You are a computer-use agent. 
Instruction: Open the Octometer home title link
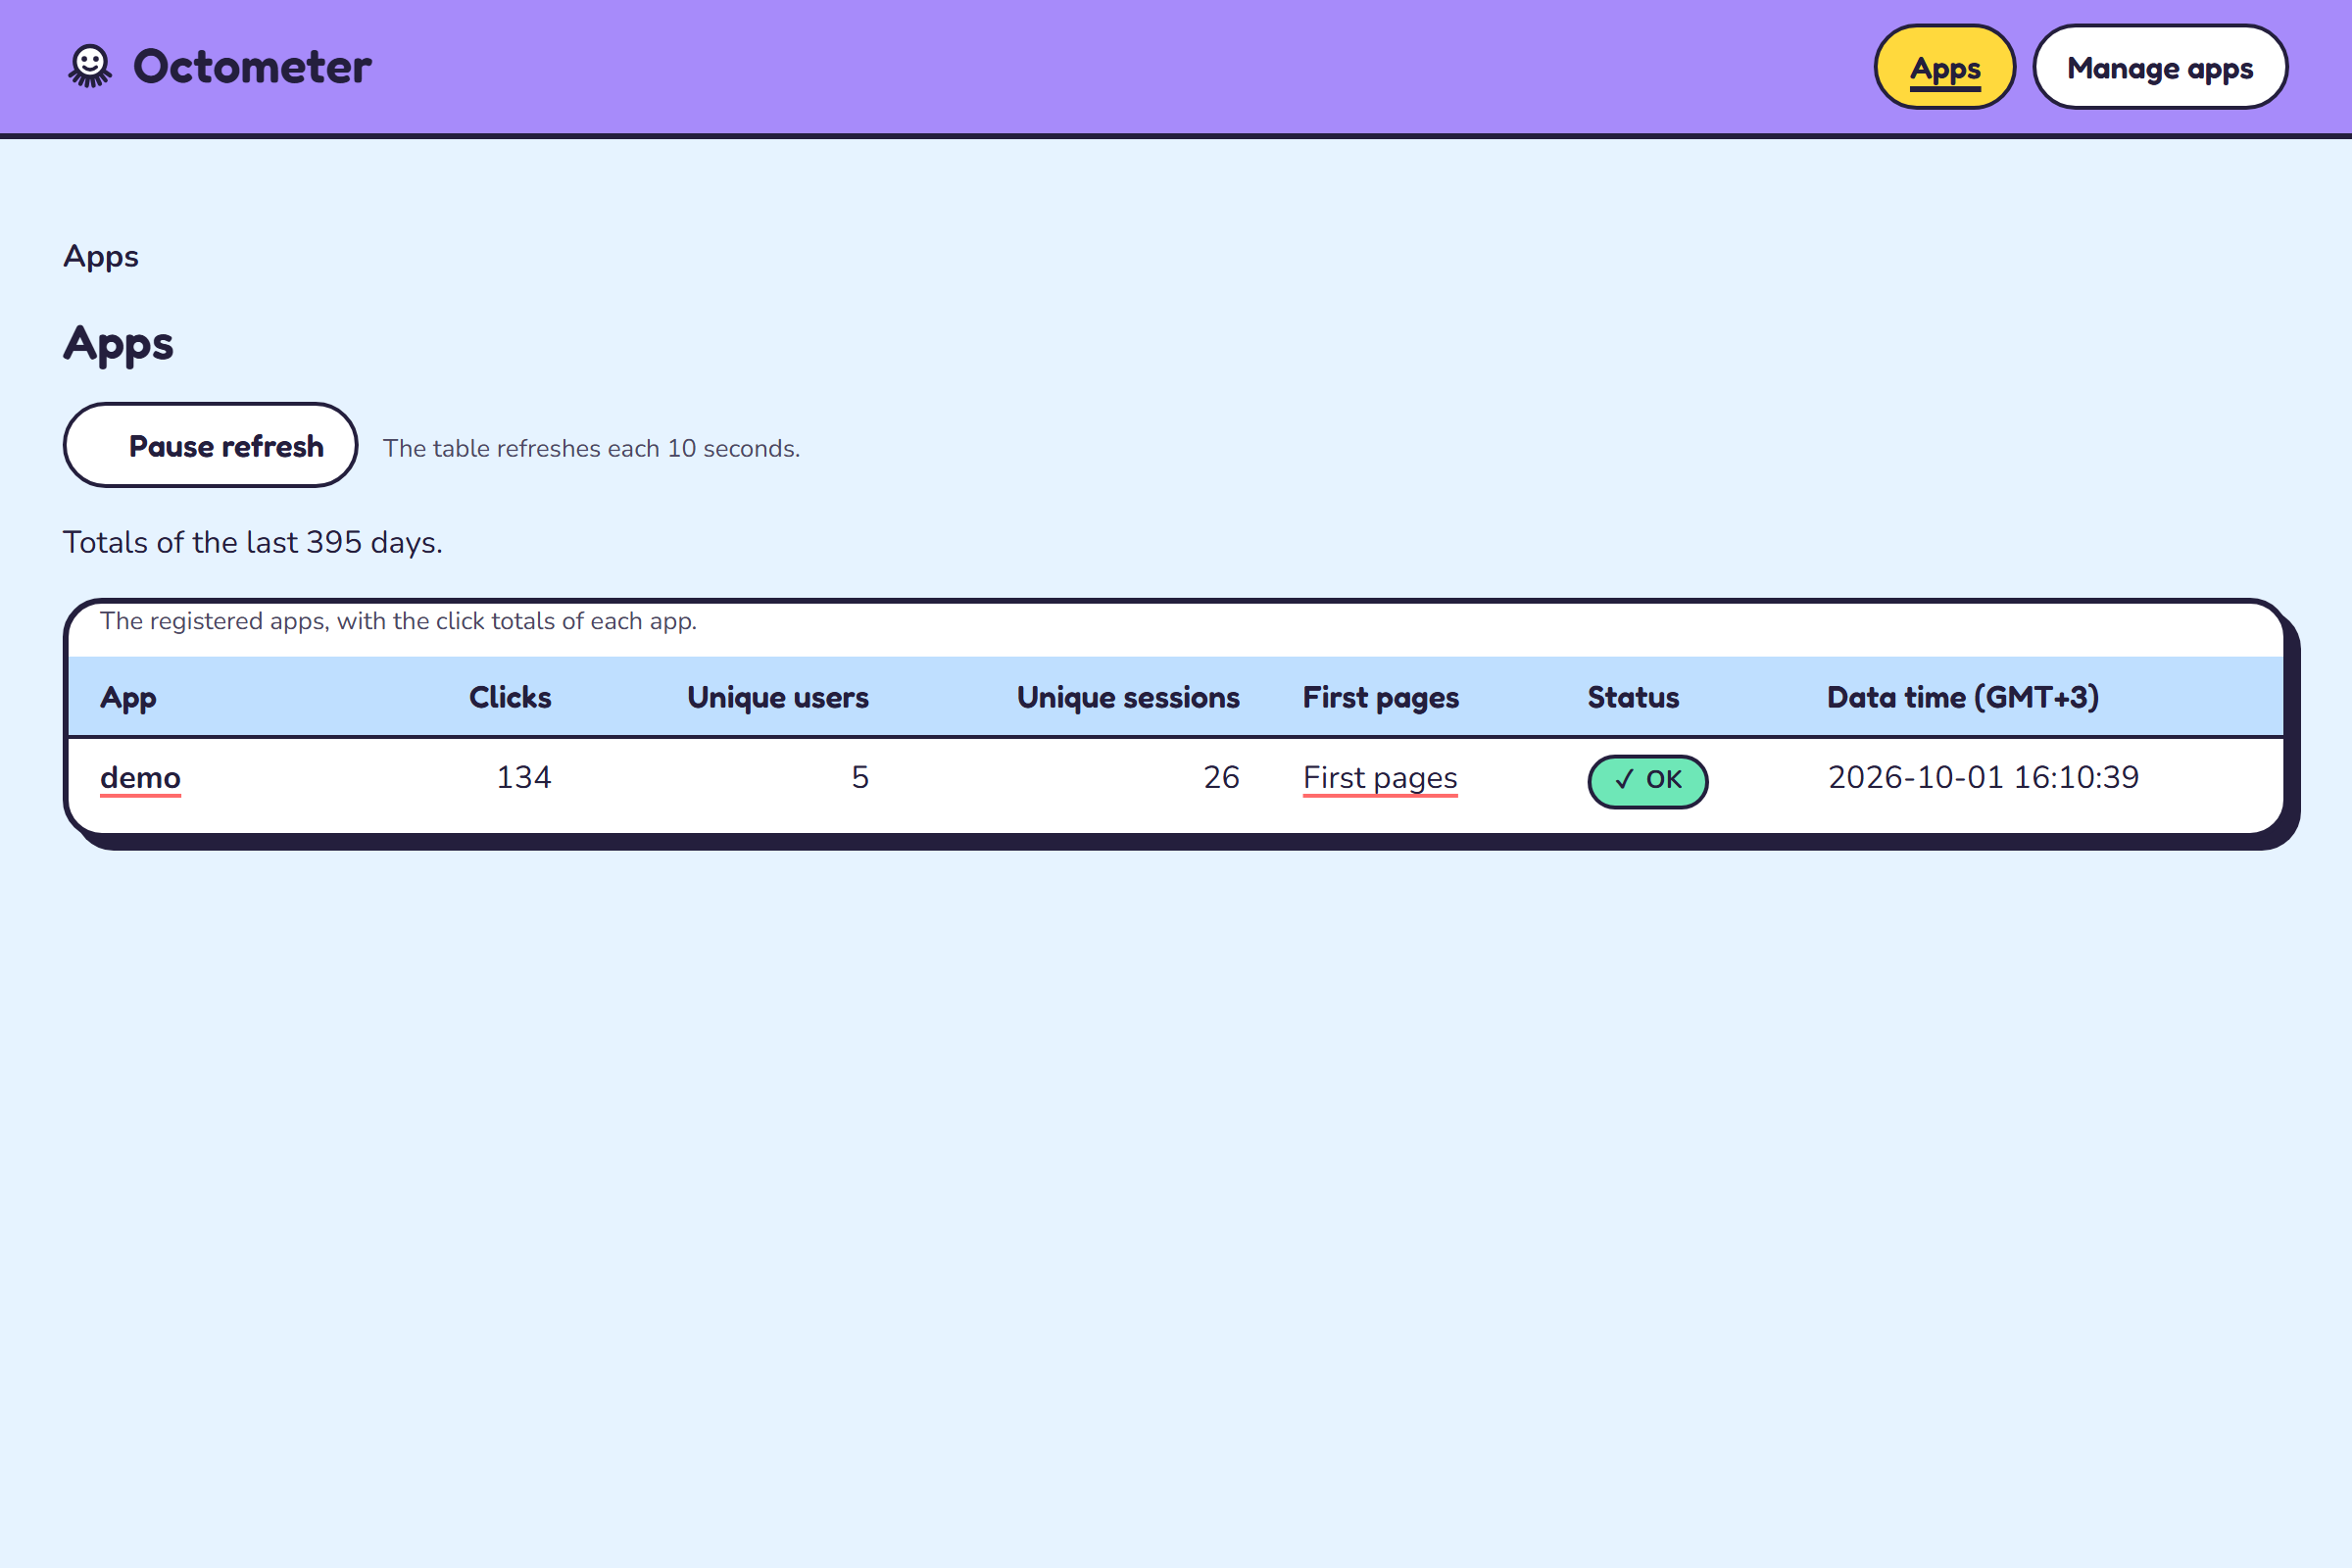coord(252,67)
